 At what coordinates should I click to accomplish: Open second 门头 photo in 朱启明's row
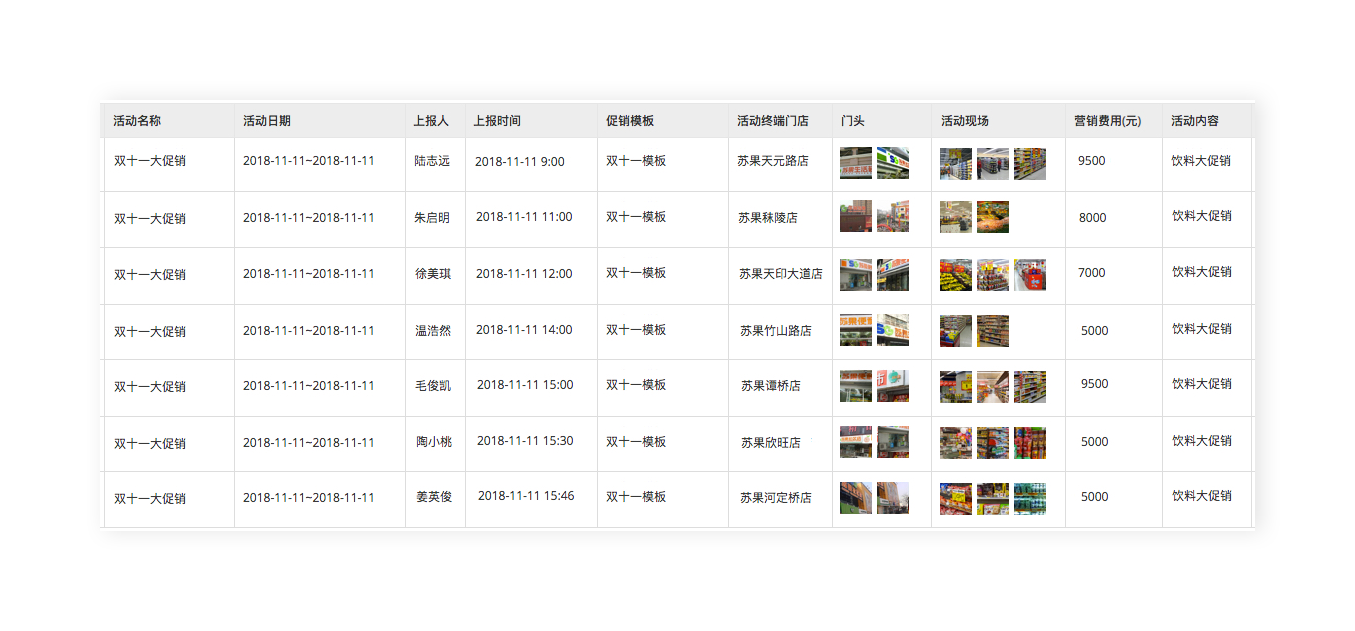click(x=892, y=217)
